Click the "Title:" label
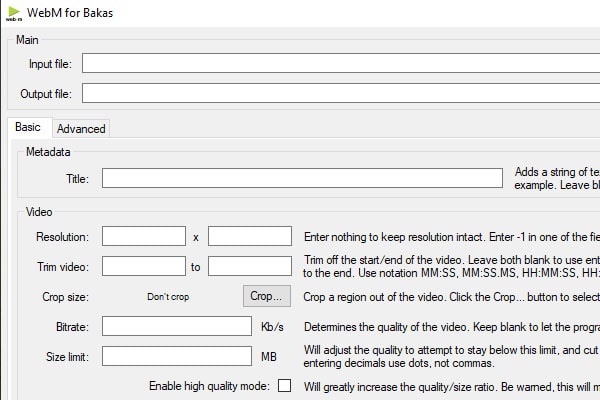Screen dimensions: 600x400 coord(77,179)
